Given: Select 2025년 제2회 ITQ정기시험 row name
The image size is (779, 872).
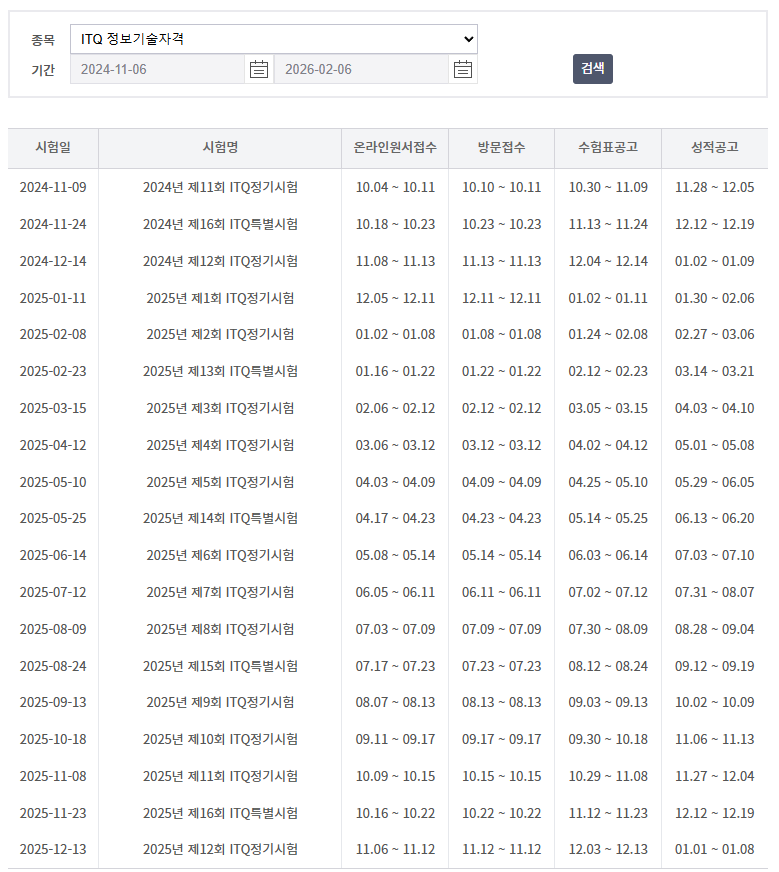Looking at the screenshot, I should point(220,334).
